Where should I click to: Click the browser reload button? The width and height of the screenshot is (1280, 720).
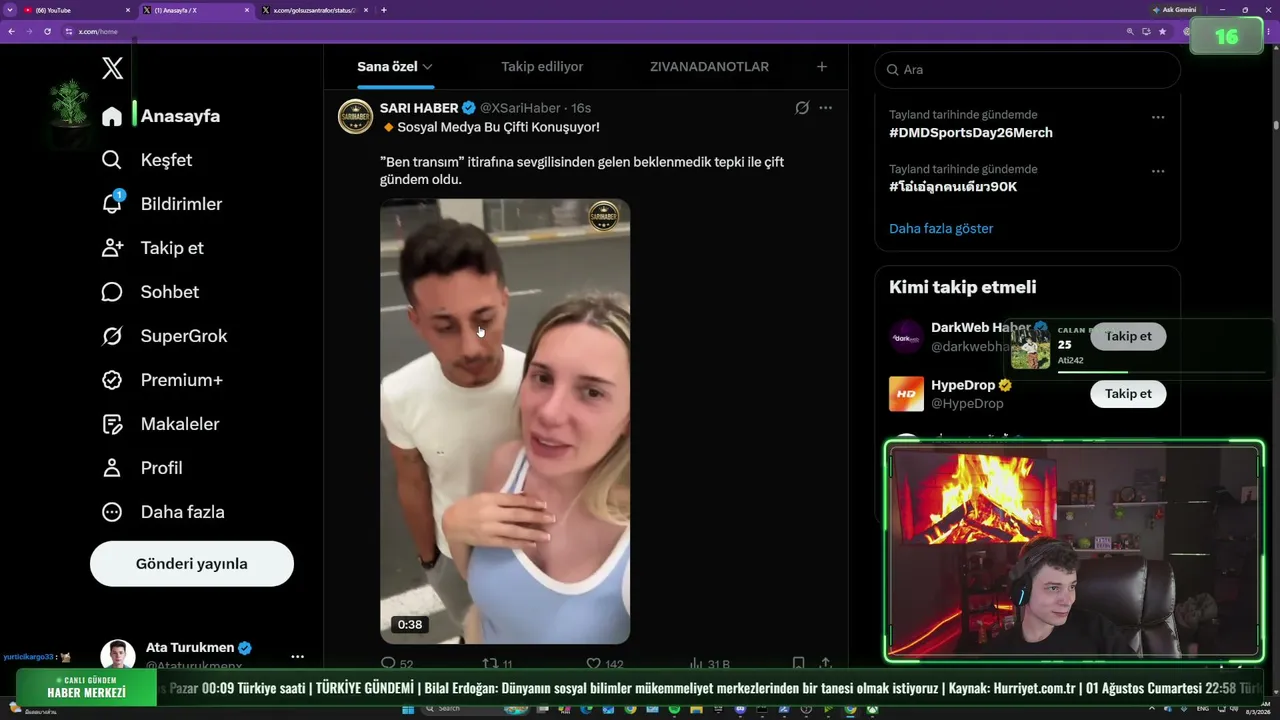click(47, 31)
